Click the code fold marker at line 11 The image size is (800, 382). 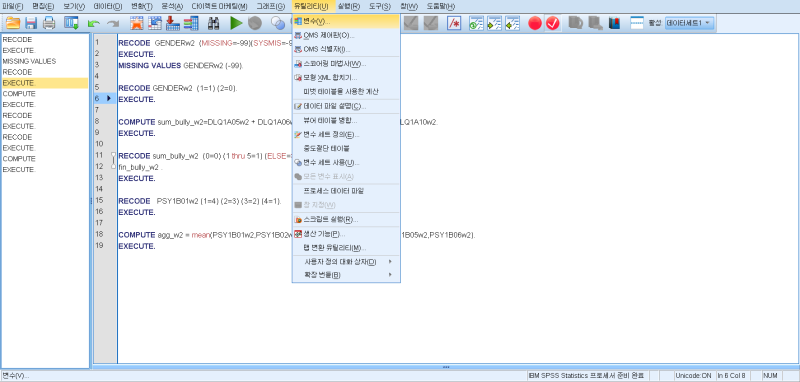click(114, 154)
